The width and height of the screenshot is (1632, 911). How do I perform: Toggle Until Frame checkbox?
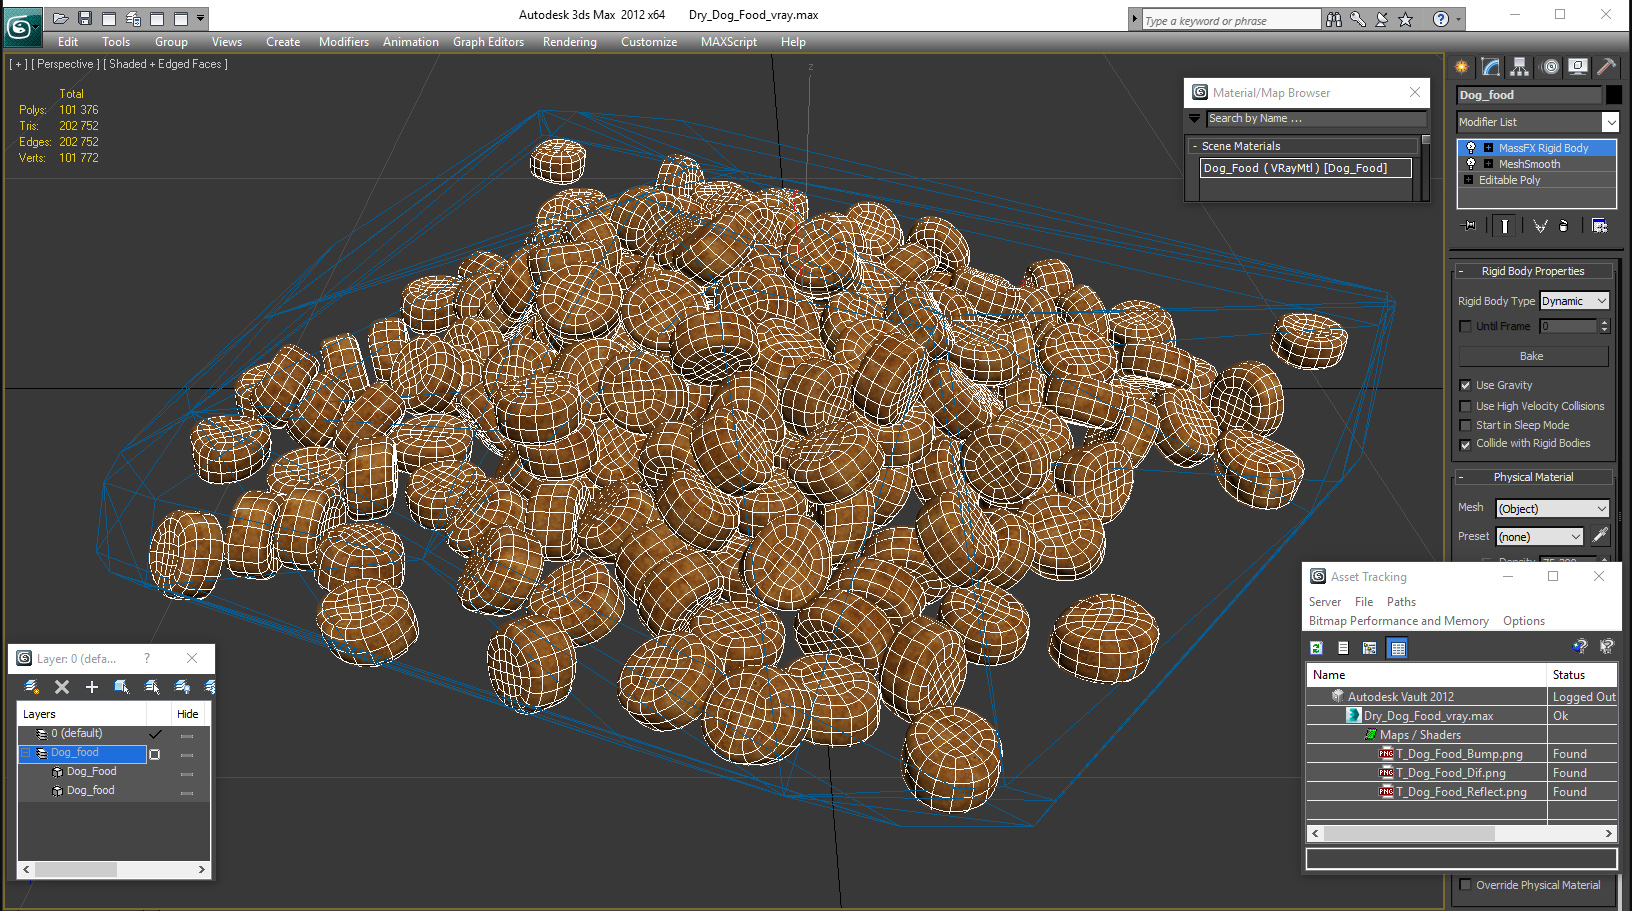tap(1465, 326)
